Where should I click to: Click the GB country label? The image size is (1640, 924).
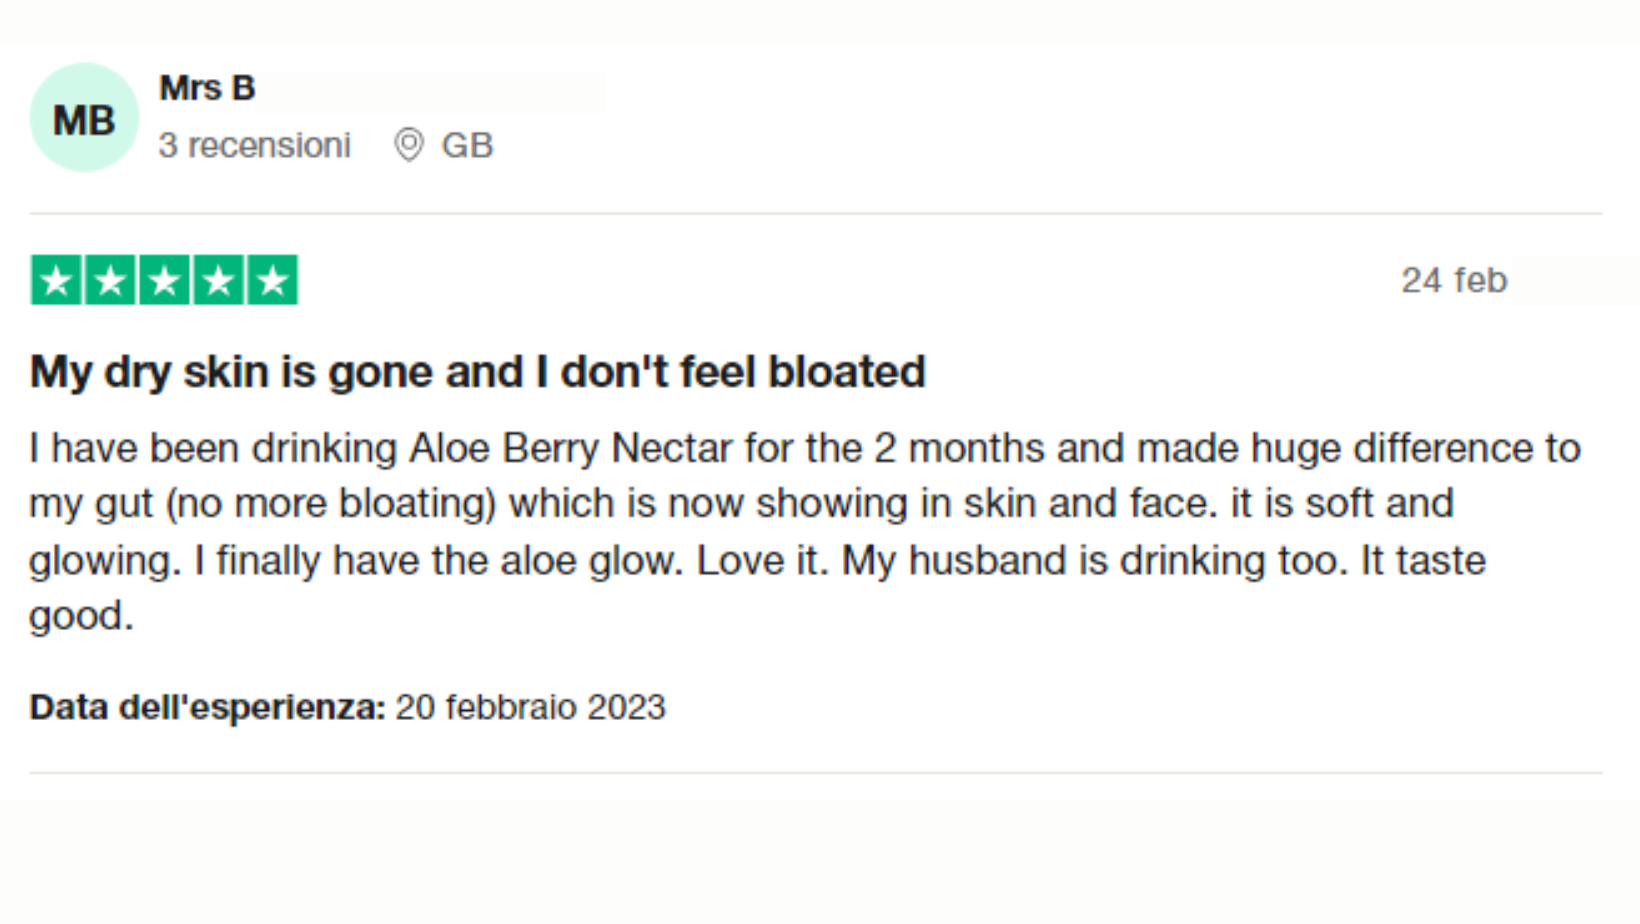click(467, 145)
